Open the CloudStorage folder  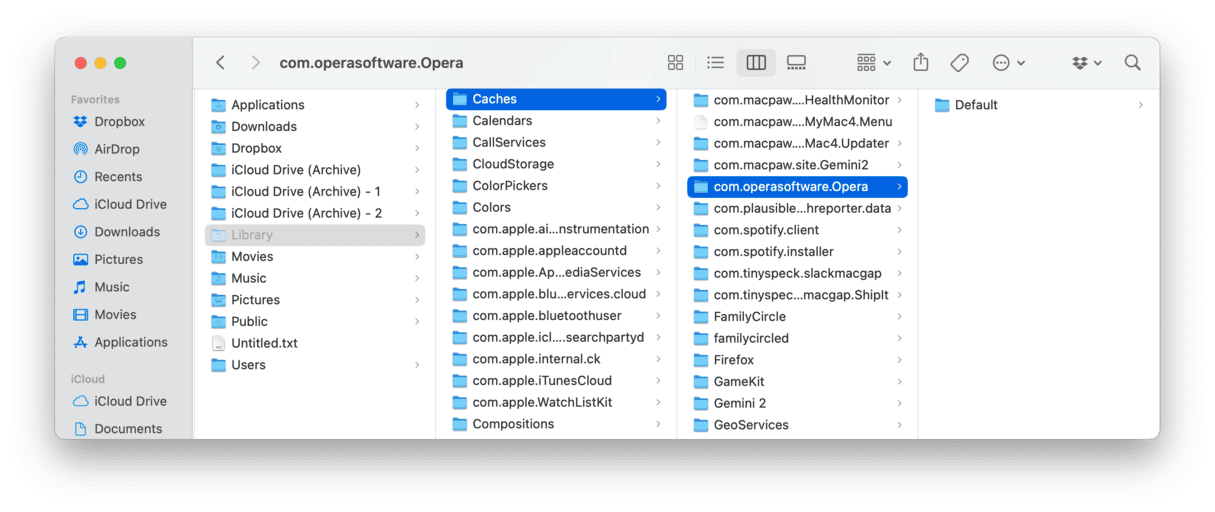click(512, 164)
